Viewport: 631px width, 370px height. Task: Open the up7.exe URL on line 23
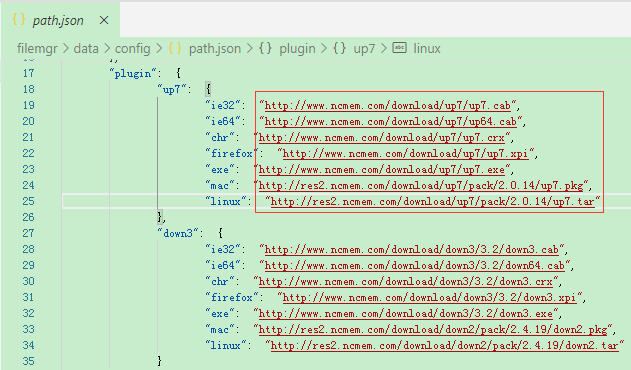coord(381,169)
